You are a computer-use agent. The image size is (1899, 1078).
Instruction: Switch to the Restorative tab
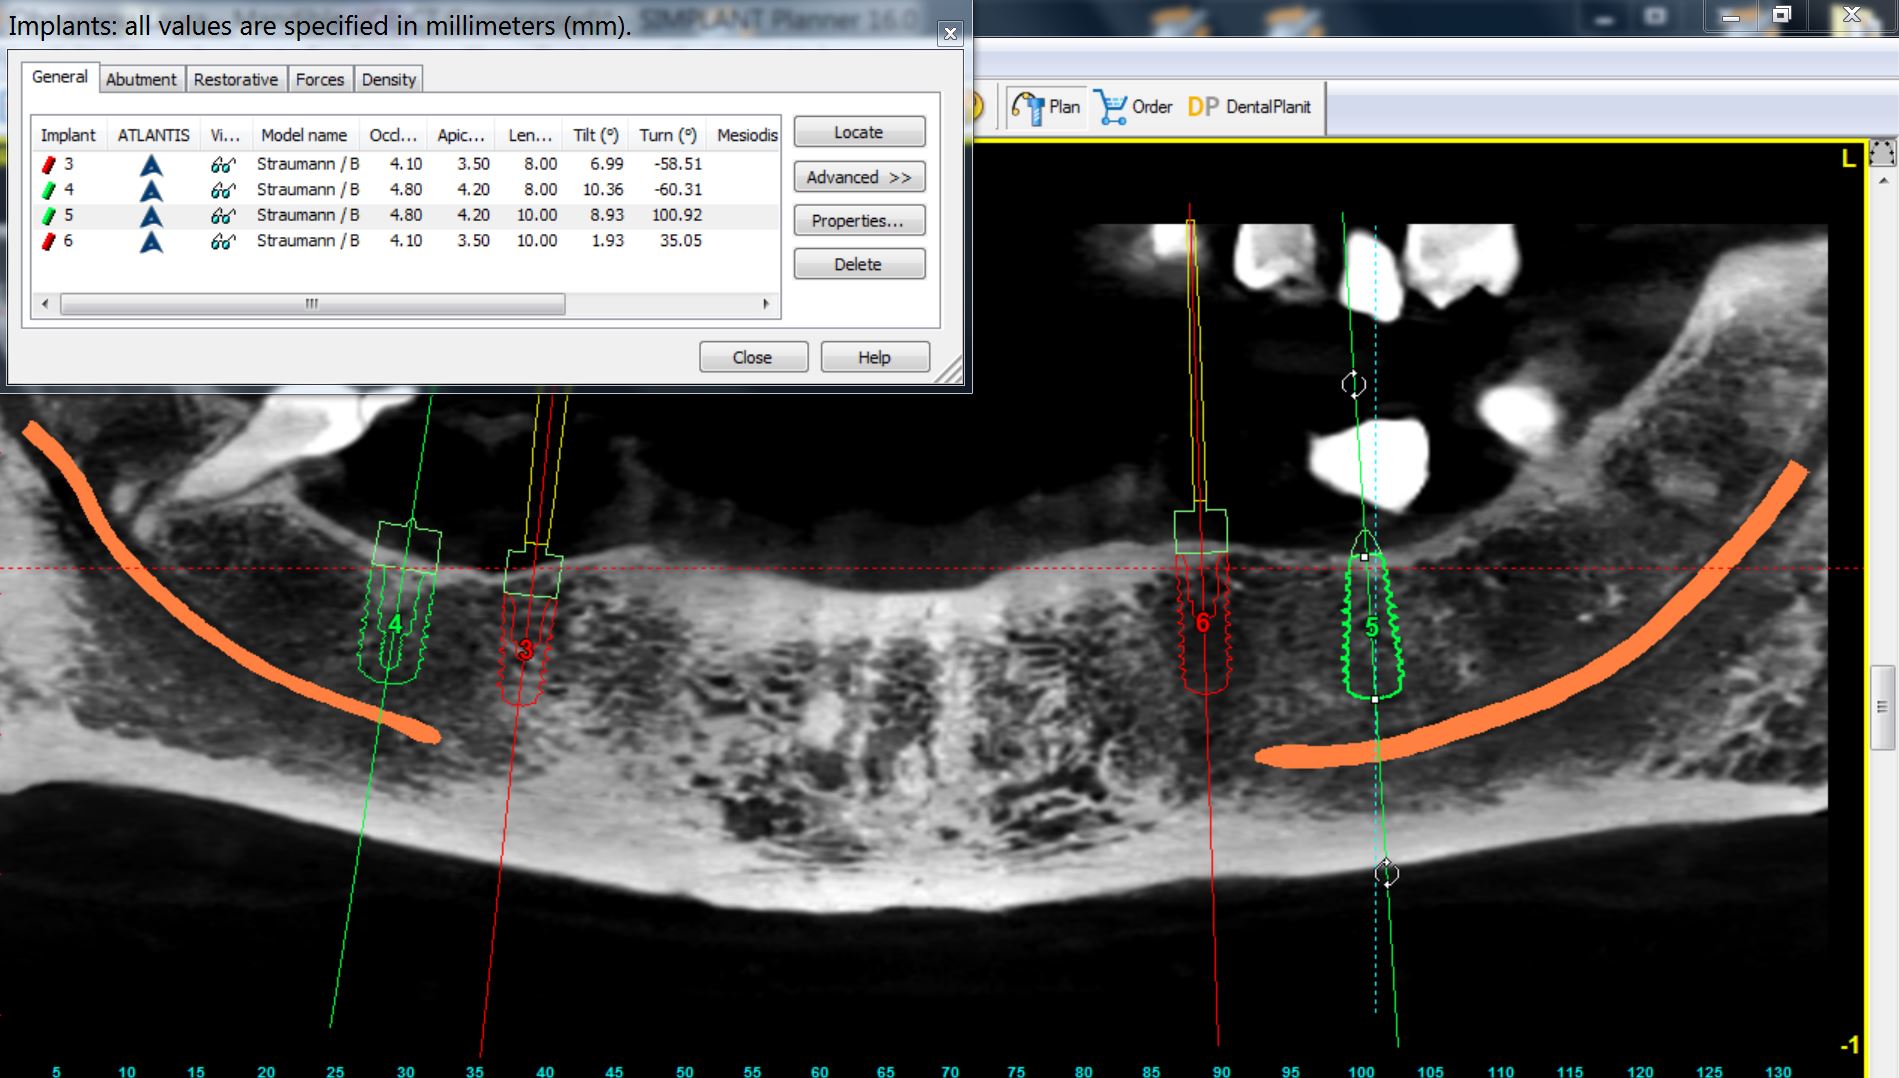tap(236, 79)
